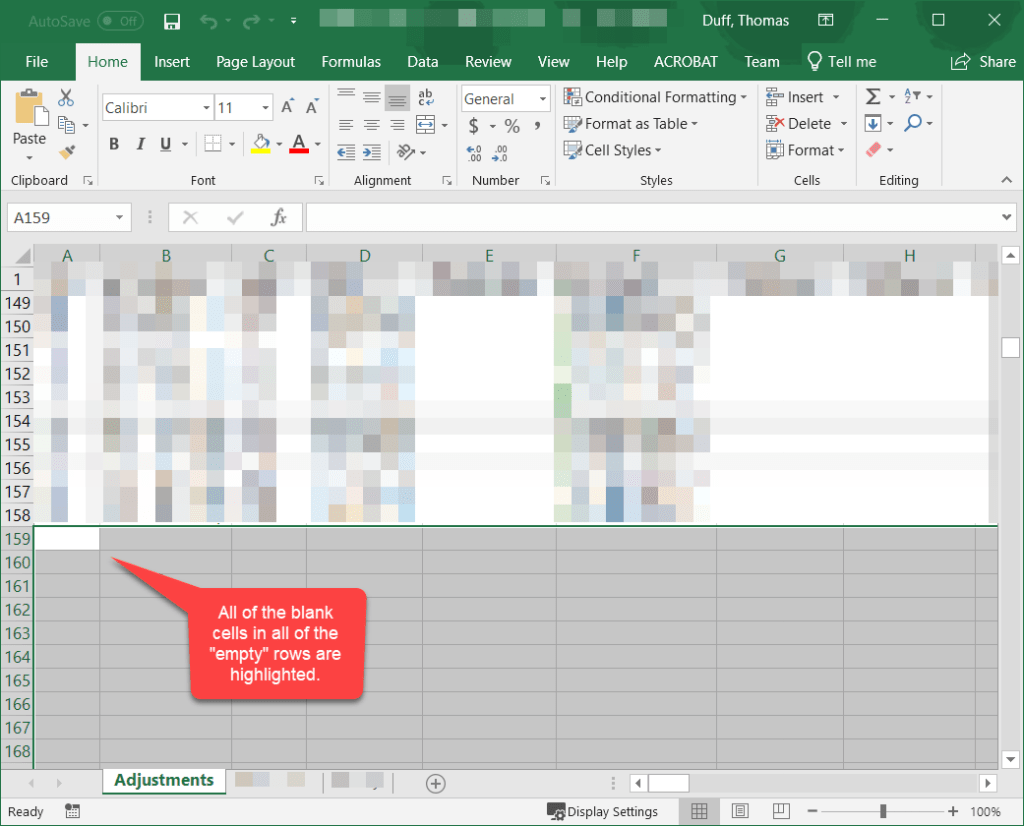
Task: Select the Adjustments sheet tab
Action: pyautogui.click(x=163, y=780)
